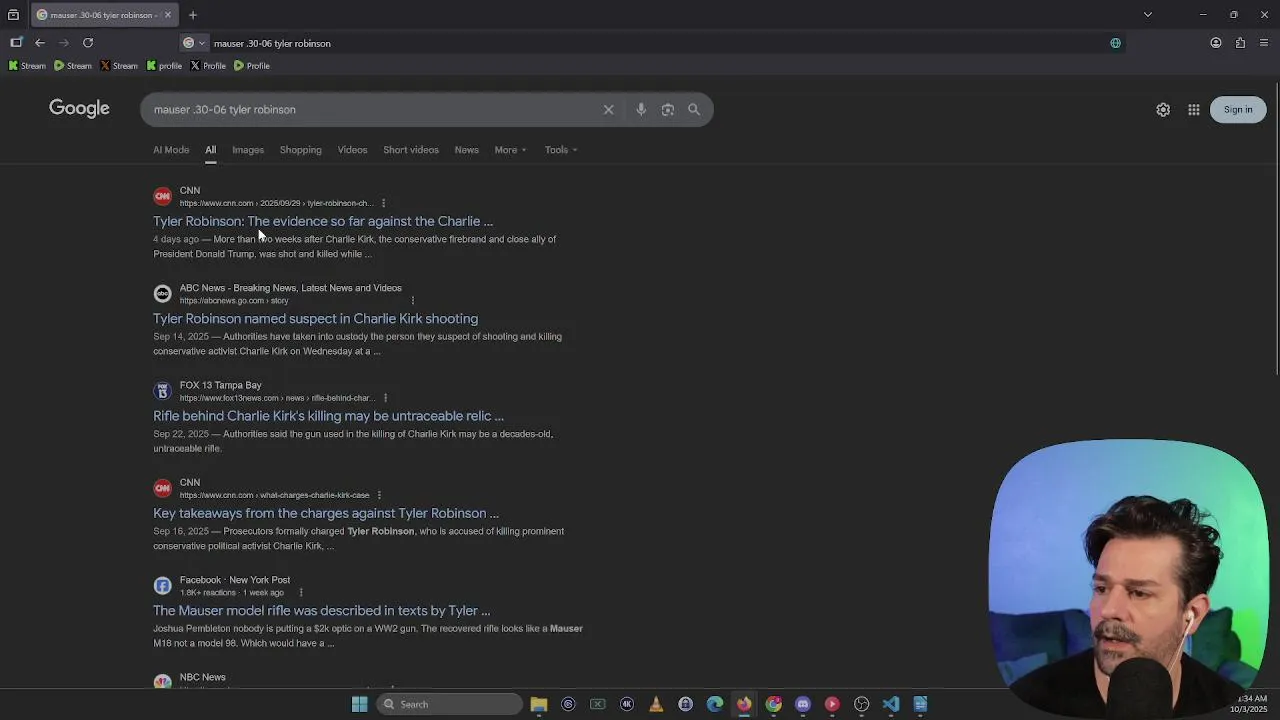Image resolution: width=1280 pixels, height=720 pixels.
Task: Open Visual Studio Code from the taskbar
Action: (x=891, y=704)
